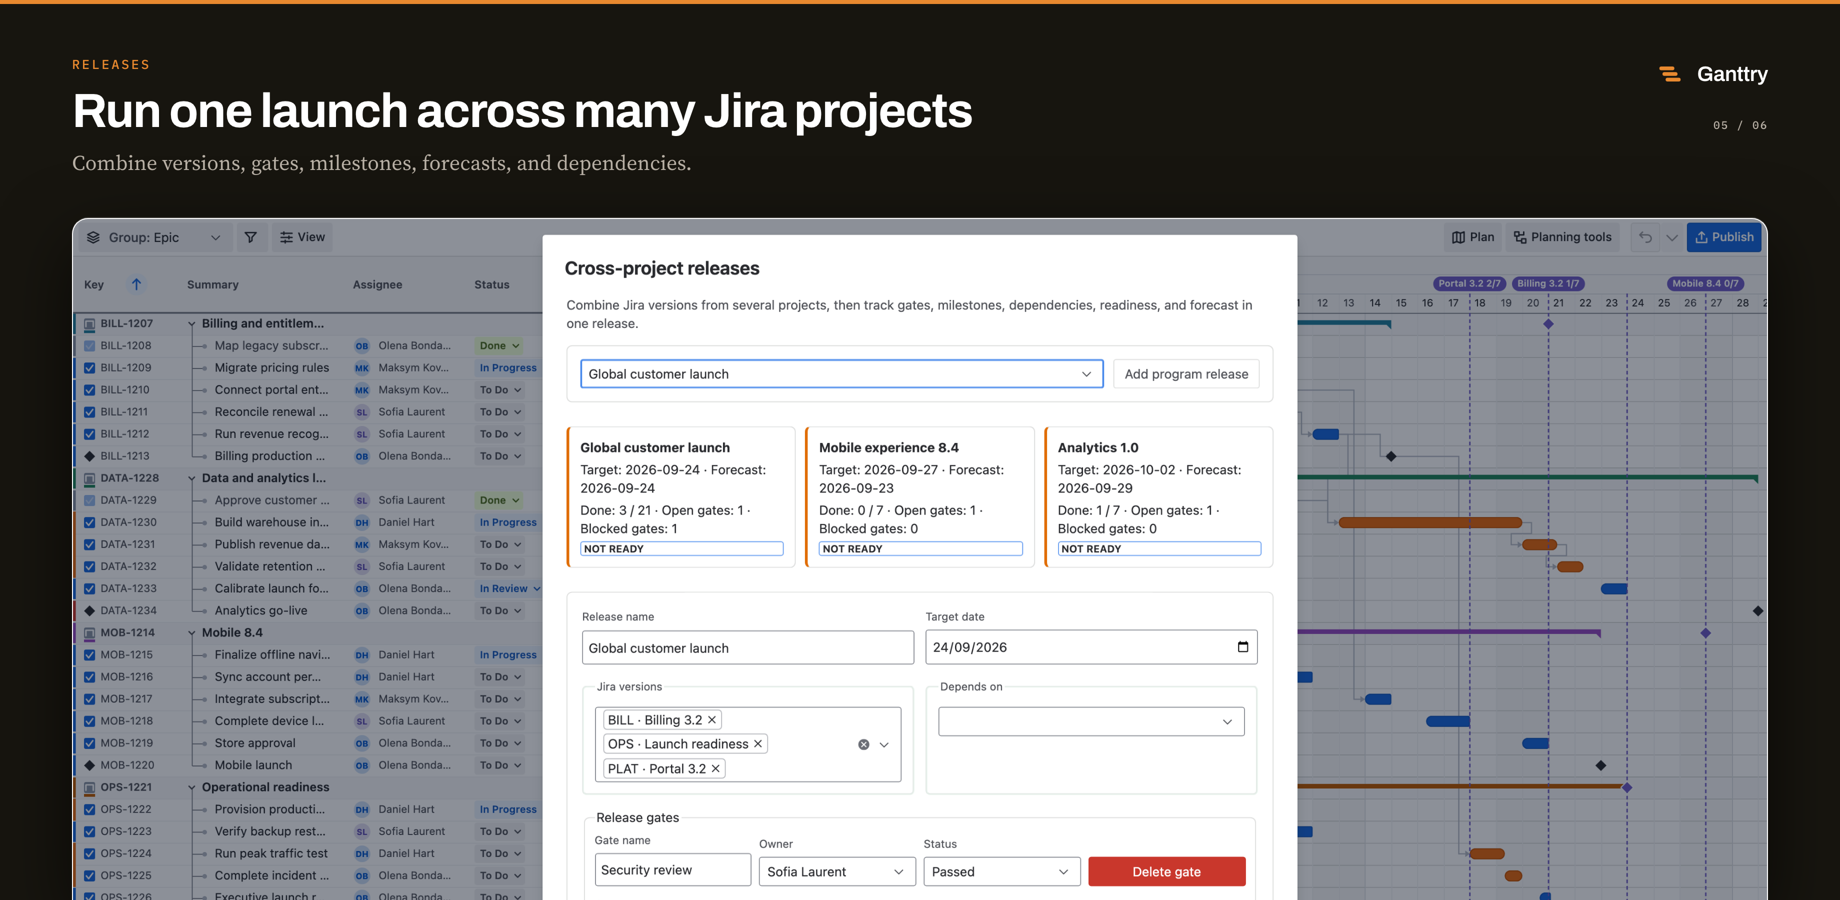Click the Summary column header
This screenshot has width=1840, height=900.
213,284
